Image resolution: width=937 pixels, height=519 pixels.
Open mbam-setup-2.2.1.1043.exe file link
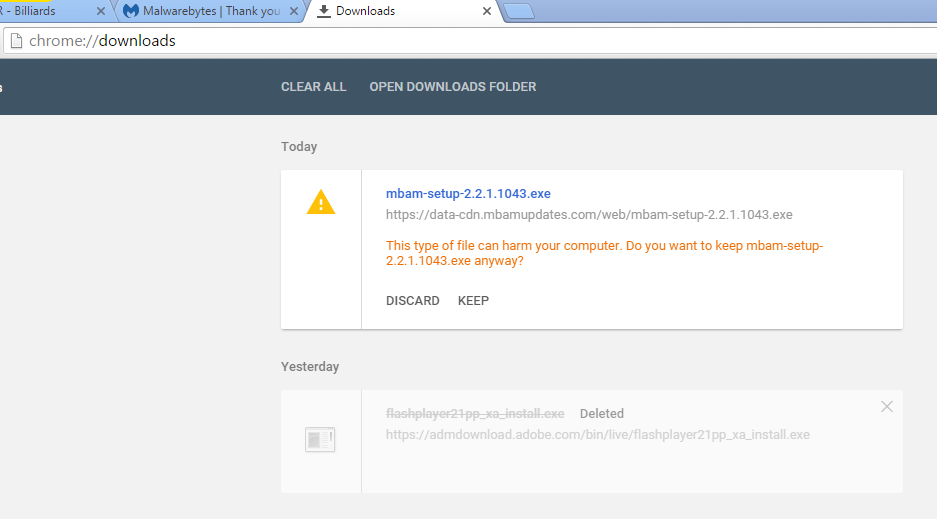(x=468, y=194)
